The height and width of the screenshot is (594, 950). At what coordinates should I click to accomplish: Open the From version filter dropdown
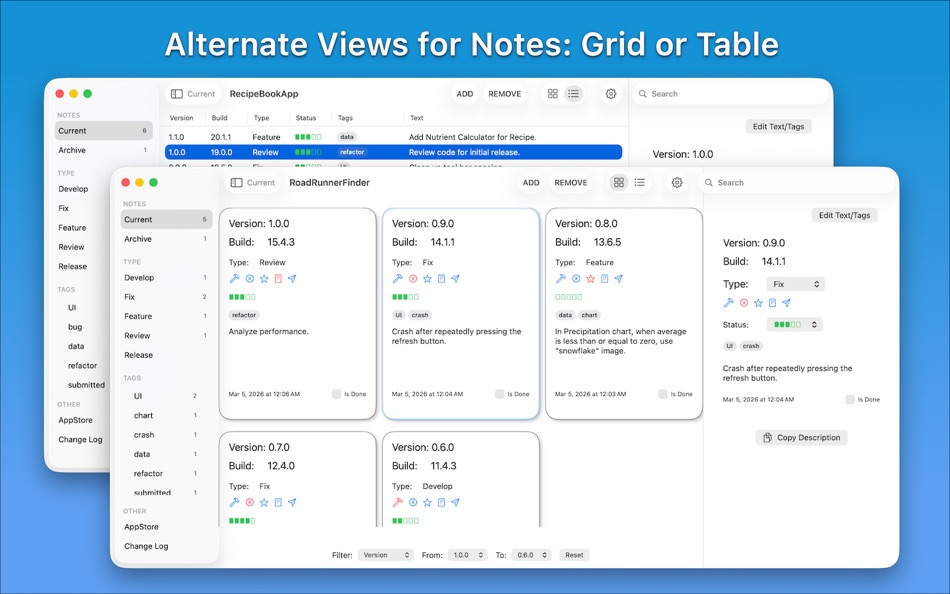pyautogui.click(x=468, y=555)
